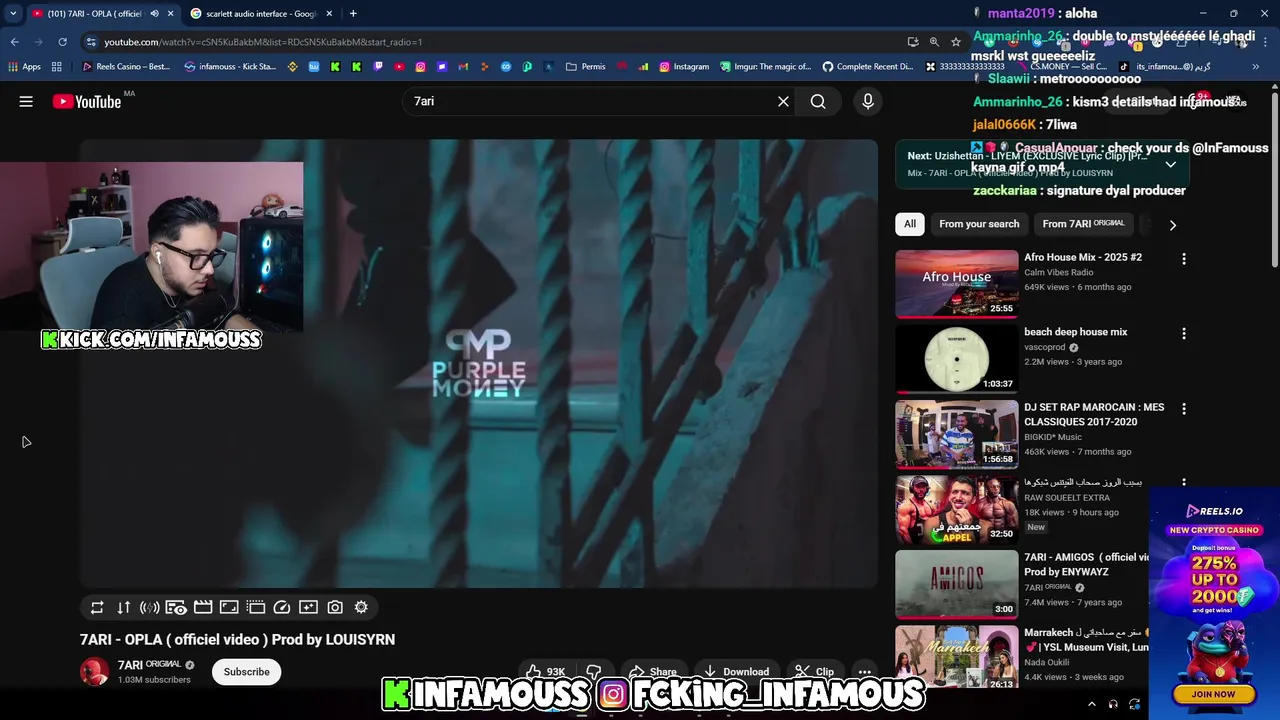The width and height of the screenshot is (1280, 720).
Task: Open the 7ARI channel name link
Action: (x=149, y=665)
